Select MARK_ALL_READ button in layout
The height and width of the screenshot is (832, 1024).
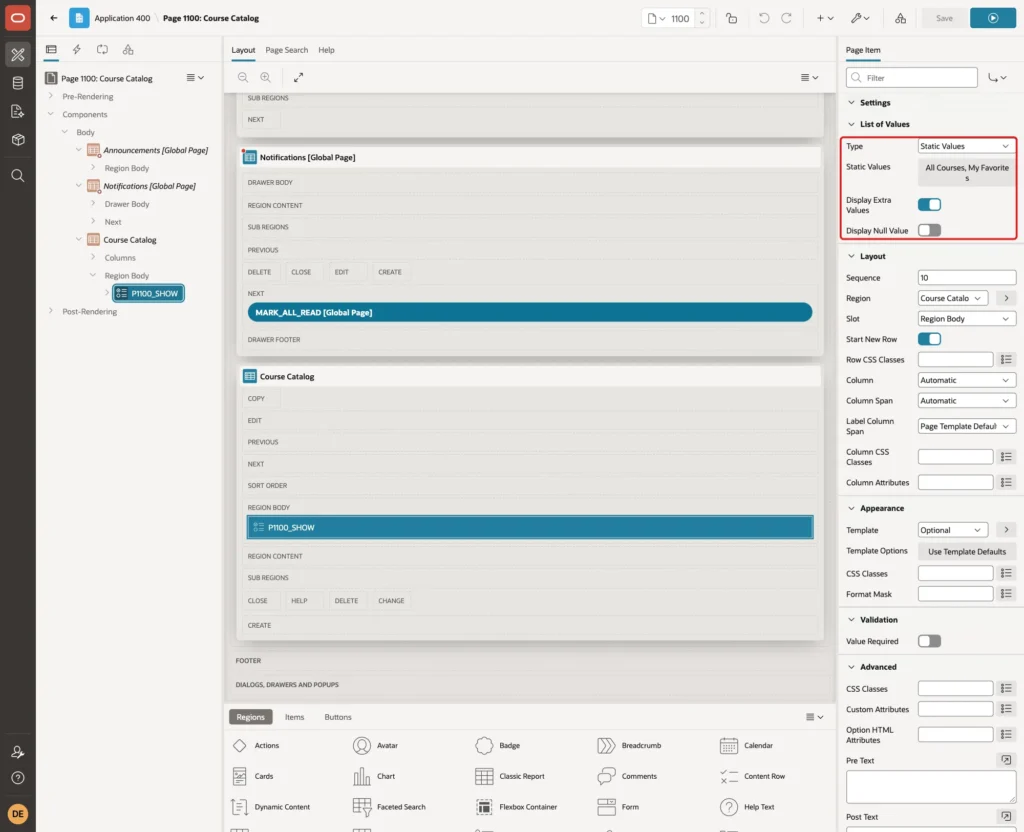[530, 313]
